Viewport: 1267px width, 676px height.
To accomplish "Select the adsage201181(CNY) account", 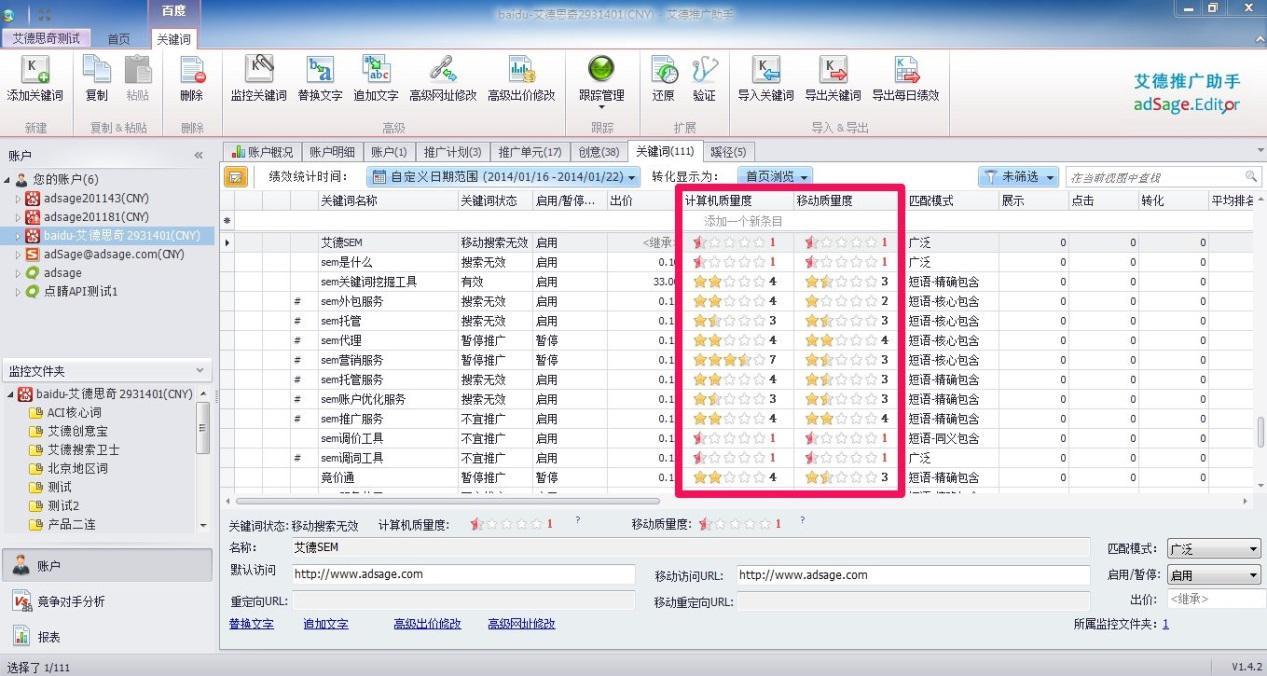I will [96, 217].
